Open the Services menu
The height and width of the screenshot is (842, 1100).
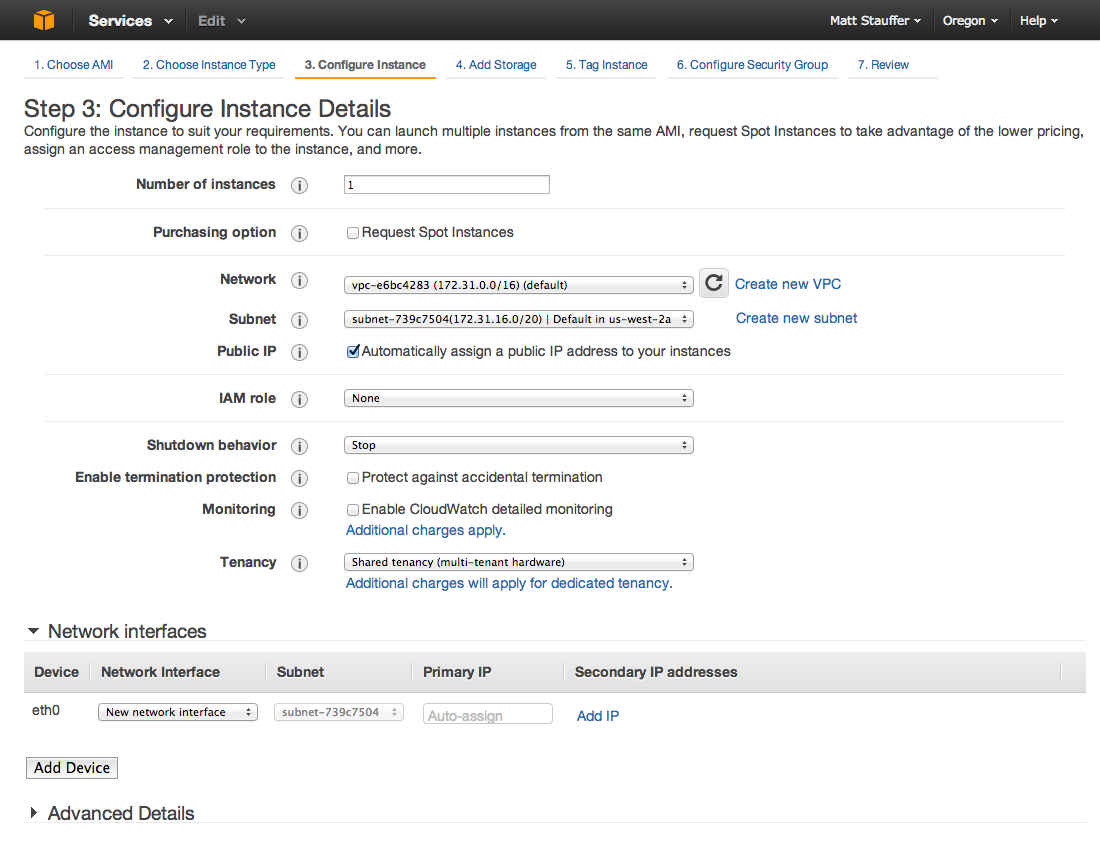(130, 21)
